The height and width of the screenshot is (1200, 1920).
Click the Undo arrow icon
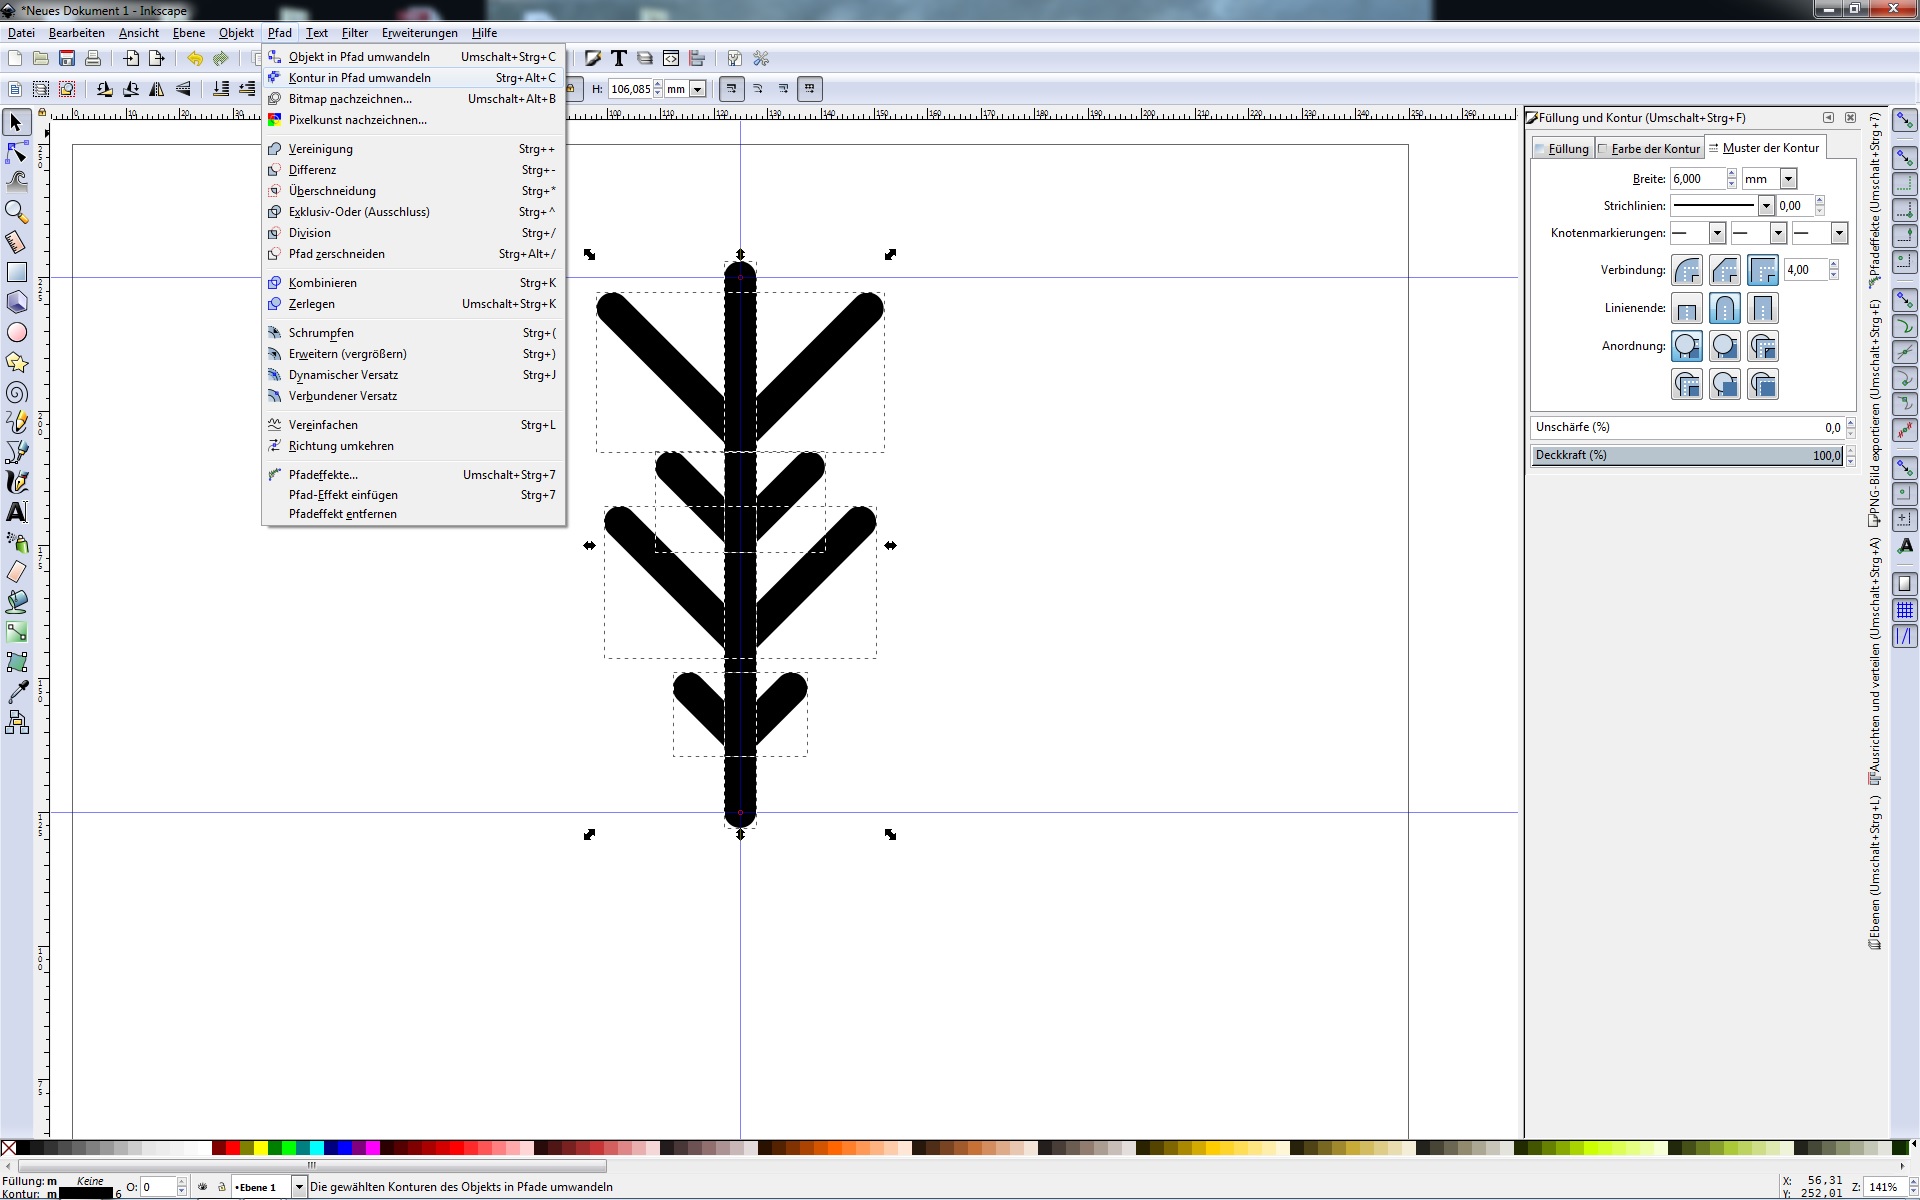click(x=194, y=59)
